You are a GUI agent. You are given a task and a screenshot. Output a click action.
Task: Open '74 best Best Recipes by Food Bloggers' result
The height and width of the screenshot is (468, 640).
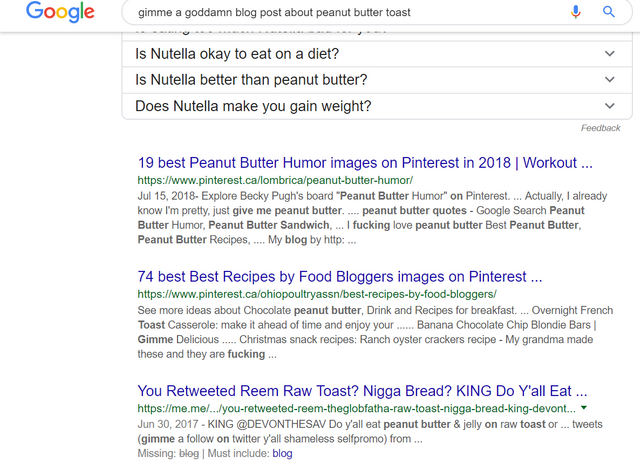point(340,277)
